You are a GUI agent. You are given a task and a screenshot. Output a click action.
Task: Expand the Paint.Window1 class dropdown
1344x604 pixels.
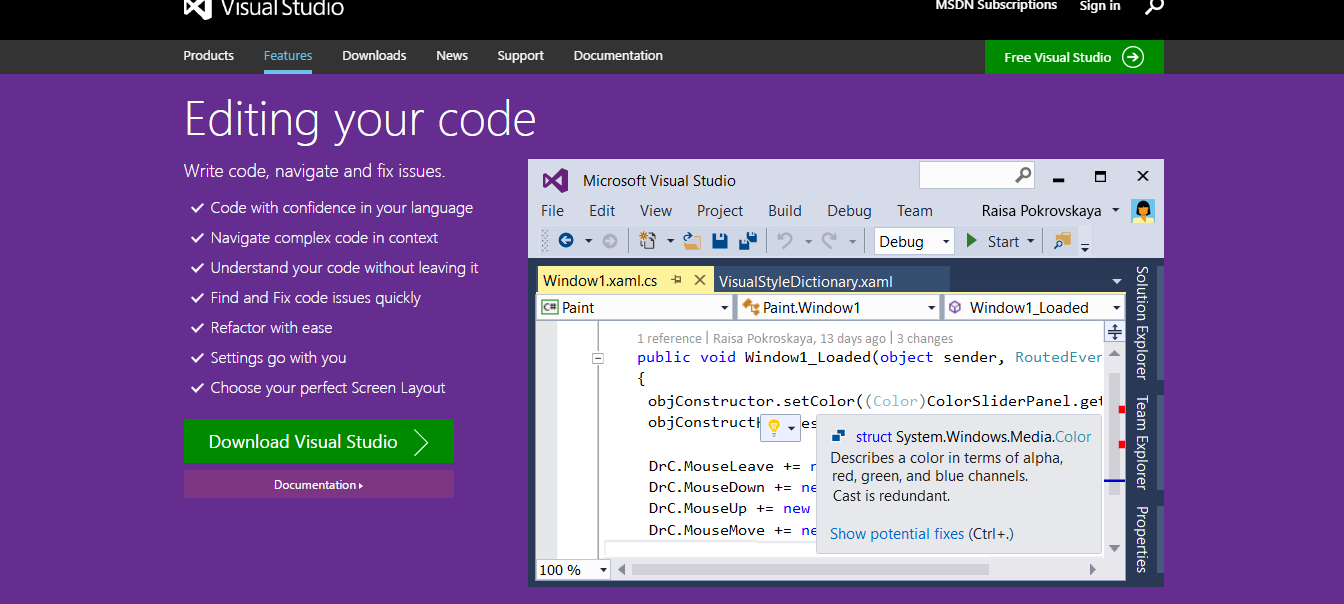pos(931,308)
